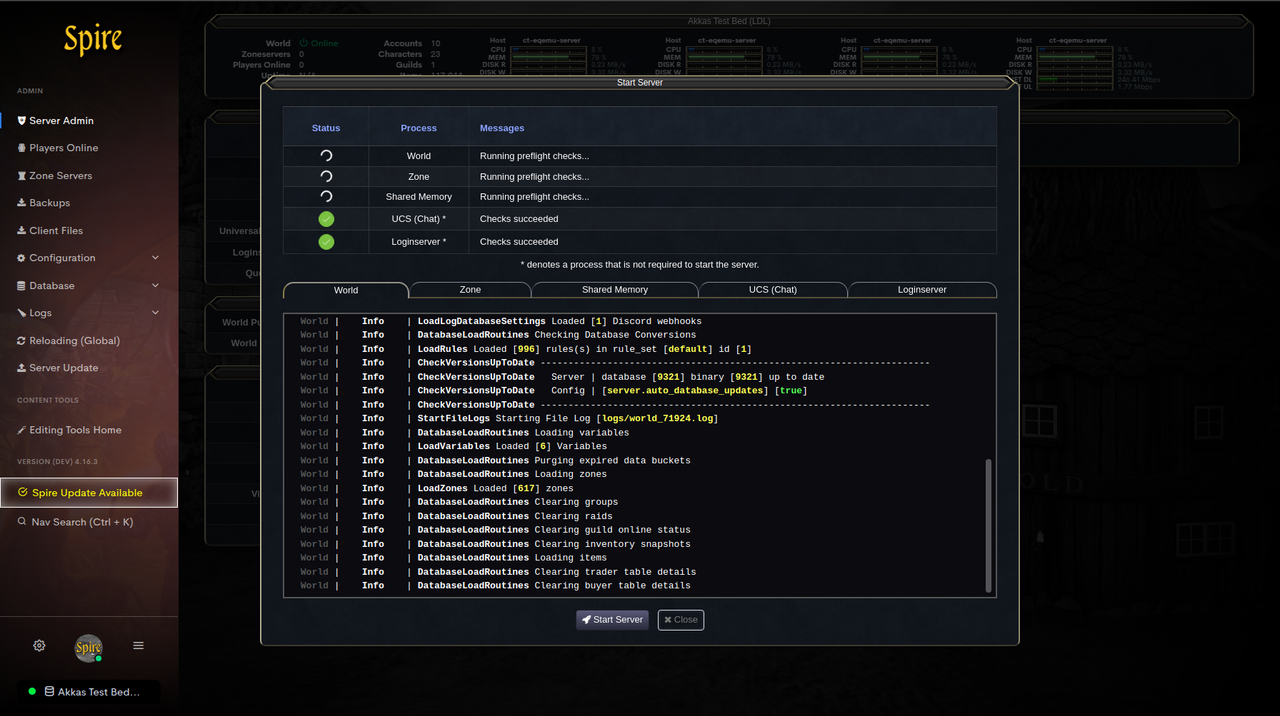Viewport: 1280px width, 716px height.
Task: Click the log output scrollbar
Action: coord(989,525)
